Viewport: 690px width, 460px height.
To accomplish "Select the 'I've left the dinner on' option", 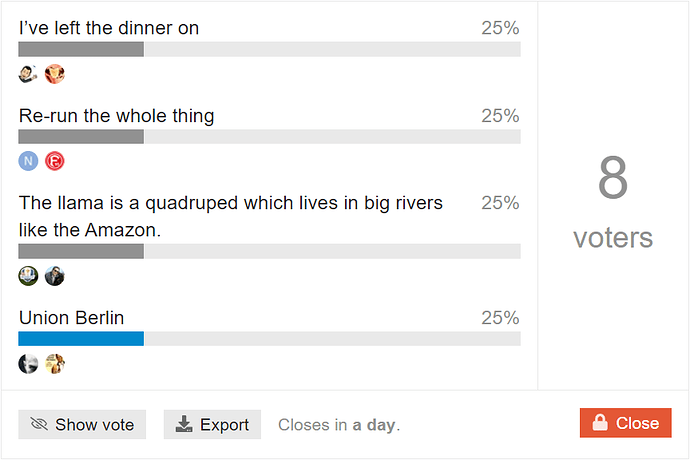I will coord(109,28).
